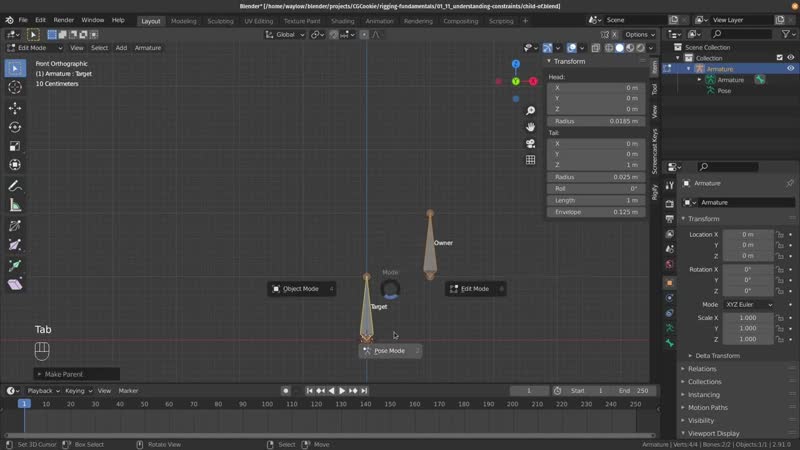Open the Keying dropdown in timeline
Viewport: 800px width, 450px height.
pyautogui.click(x=78, y=391)
